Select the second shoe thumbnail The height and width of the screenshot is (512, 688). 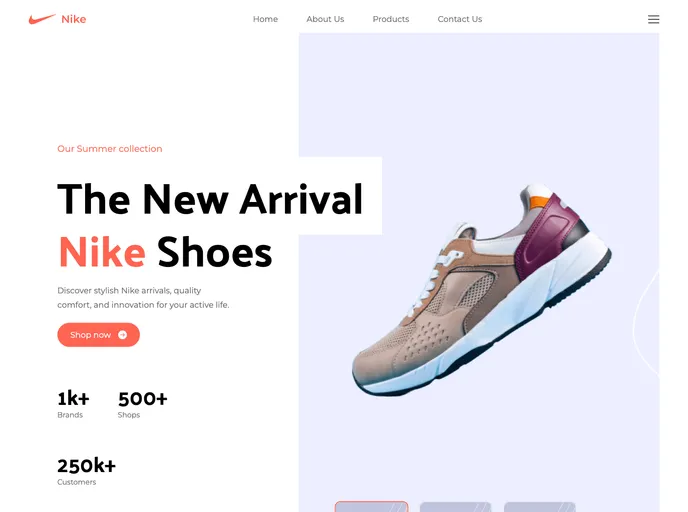[455, 507]
